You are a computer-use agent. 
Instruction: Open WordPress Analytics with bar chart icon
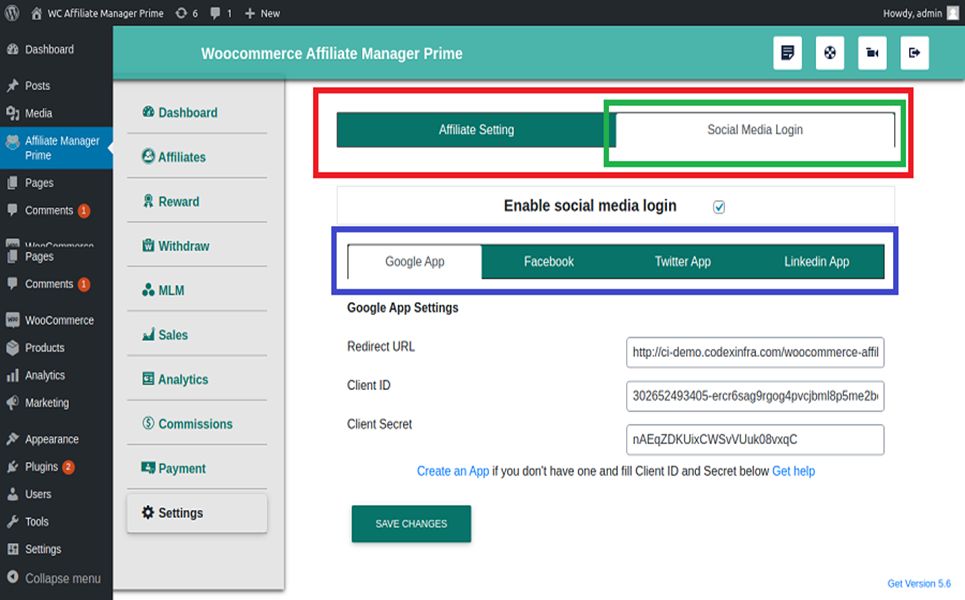tap(36, 375)
